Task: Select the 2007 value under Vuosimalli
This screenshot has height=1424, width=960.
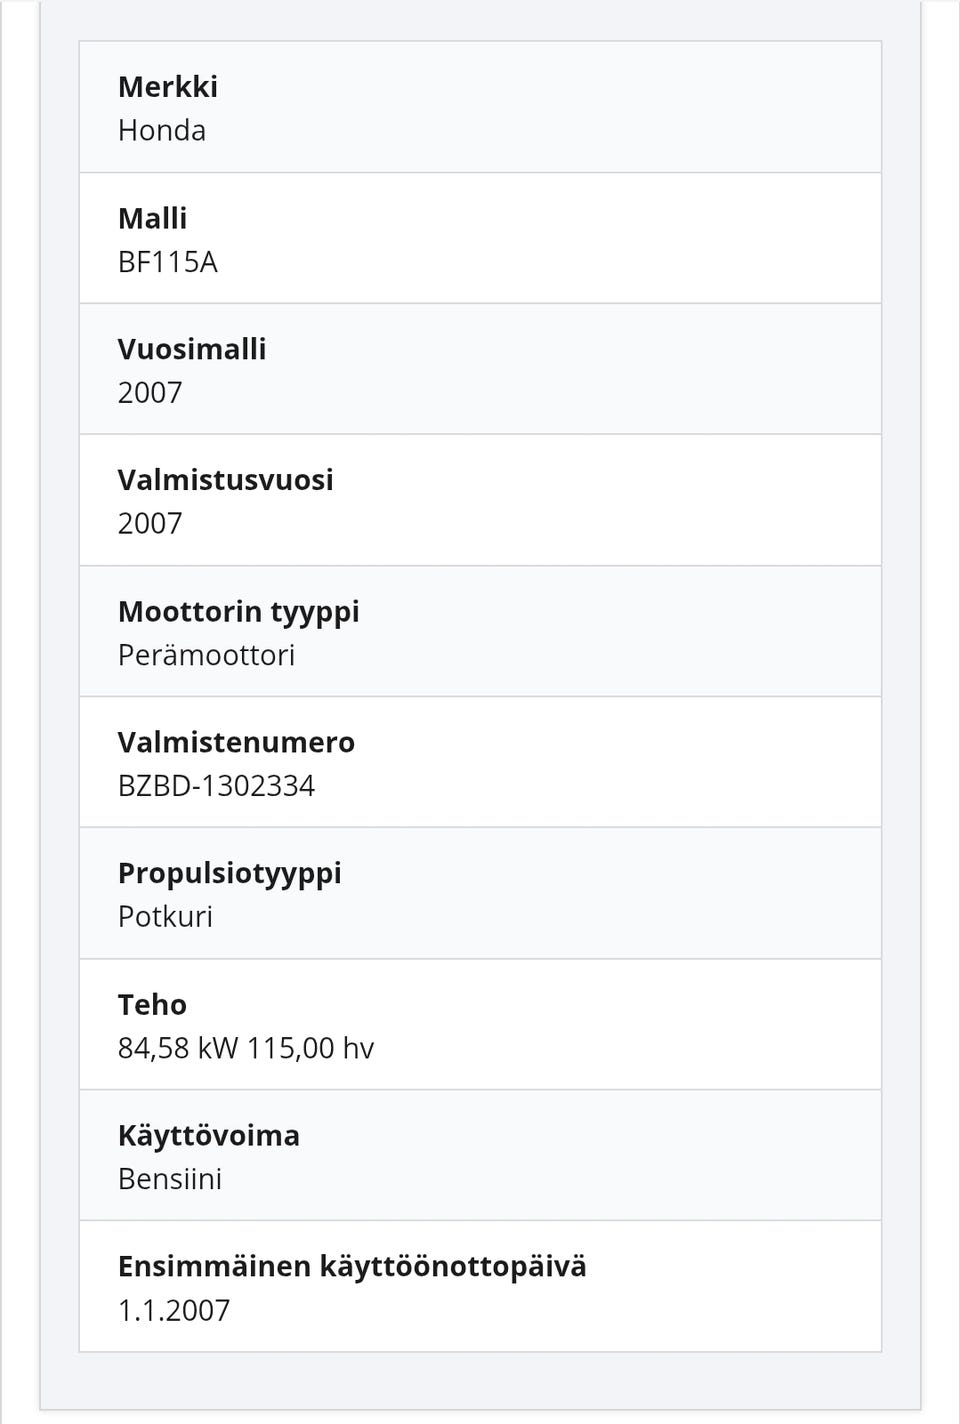Action: [x=150, y=393]
